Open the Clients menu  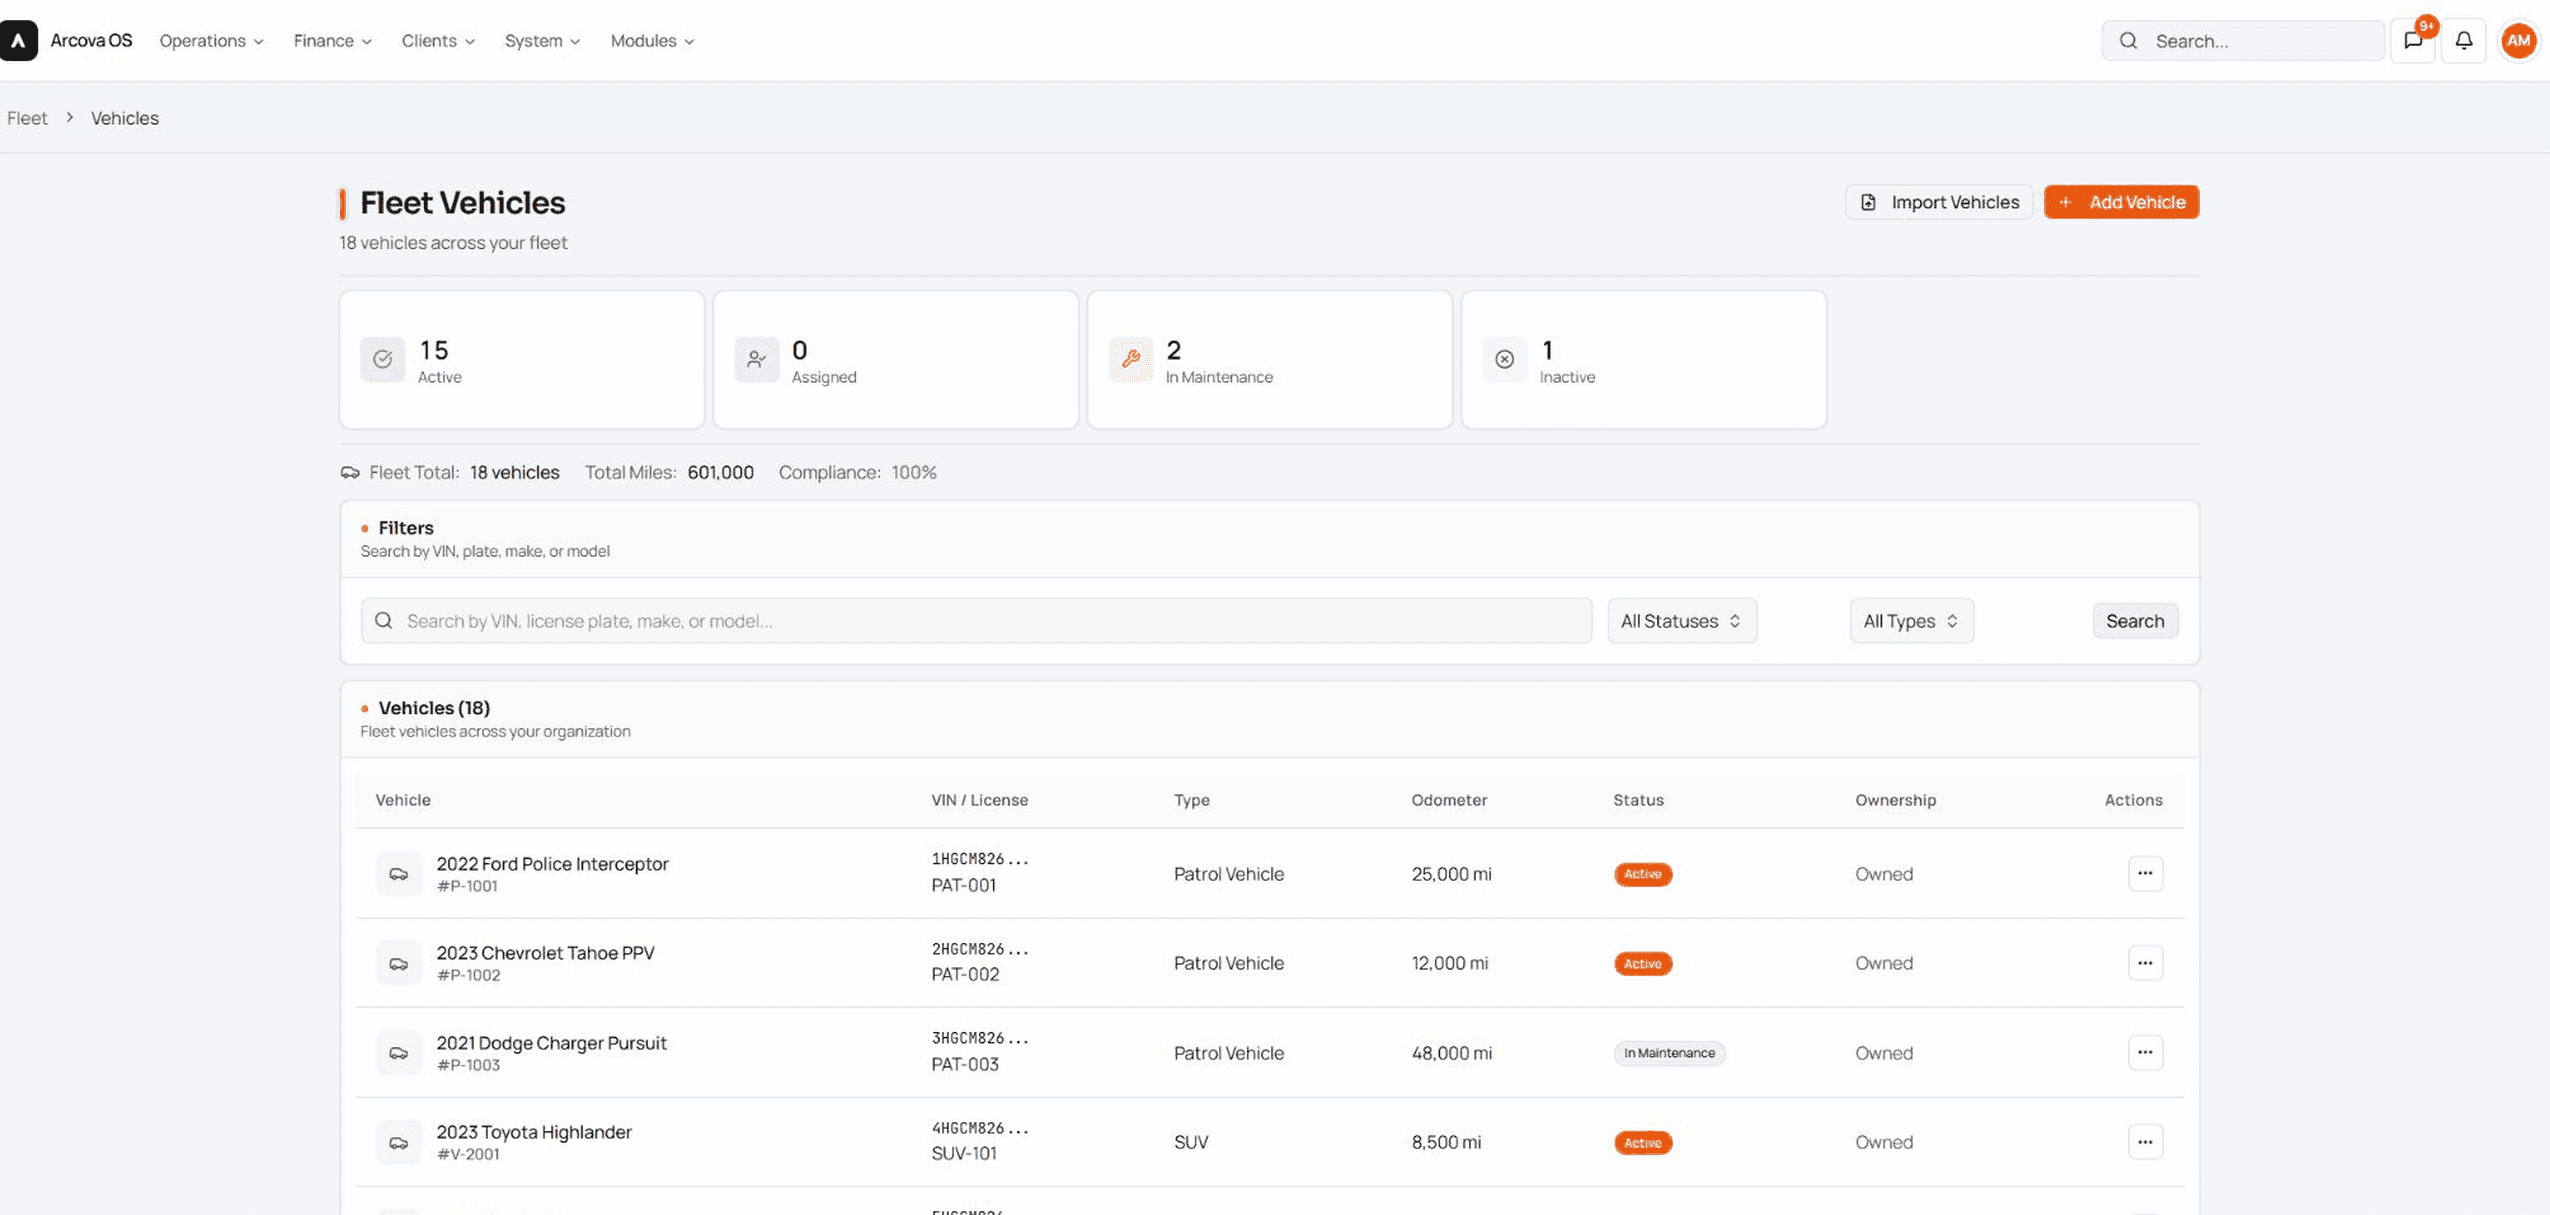[x=438, y=41]
